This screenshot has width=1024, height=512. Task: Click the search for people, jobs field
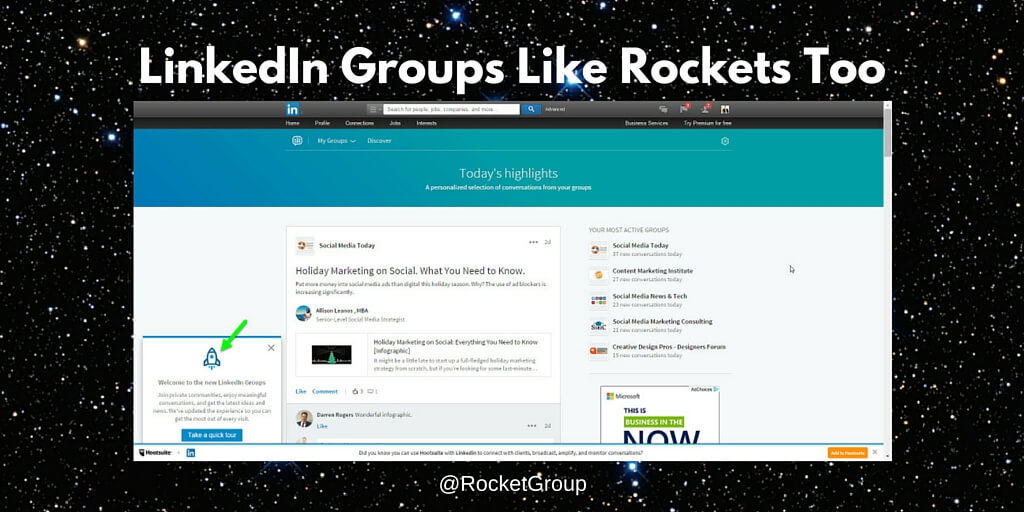tap(451, 109)
